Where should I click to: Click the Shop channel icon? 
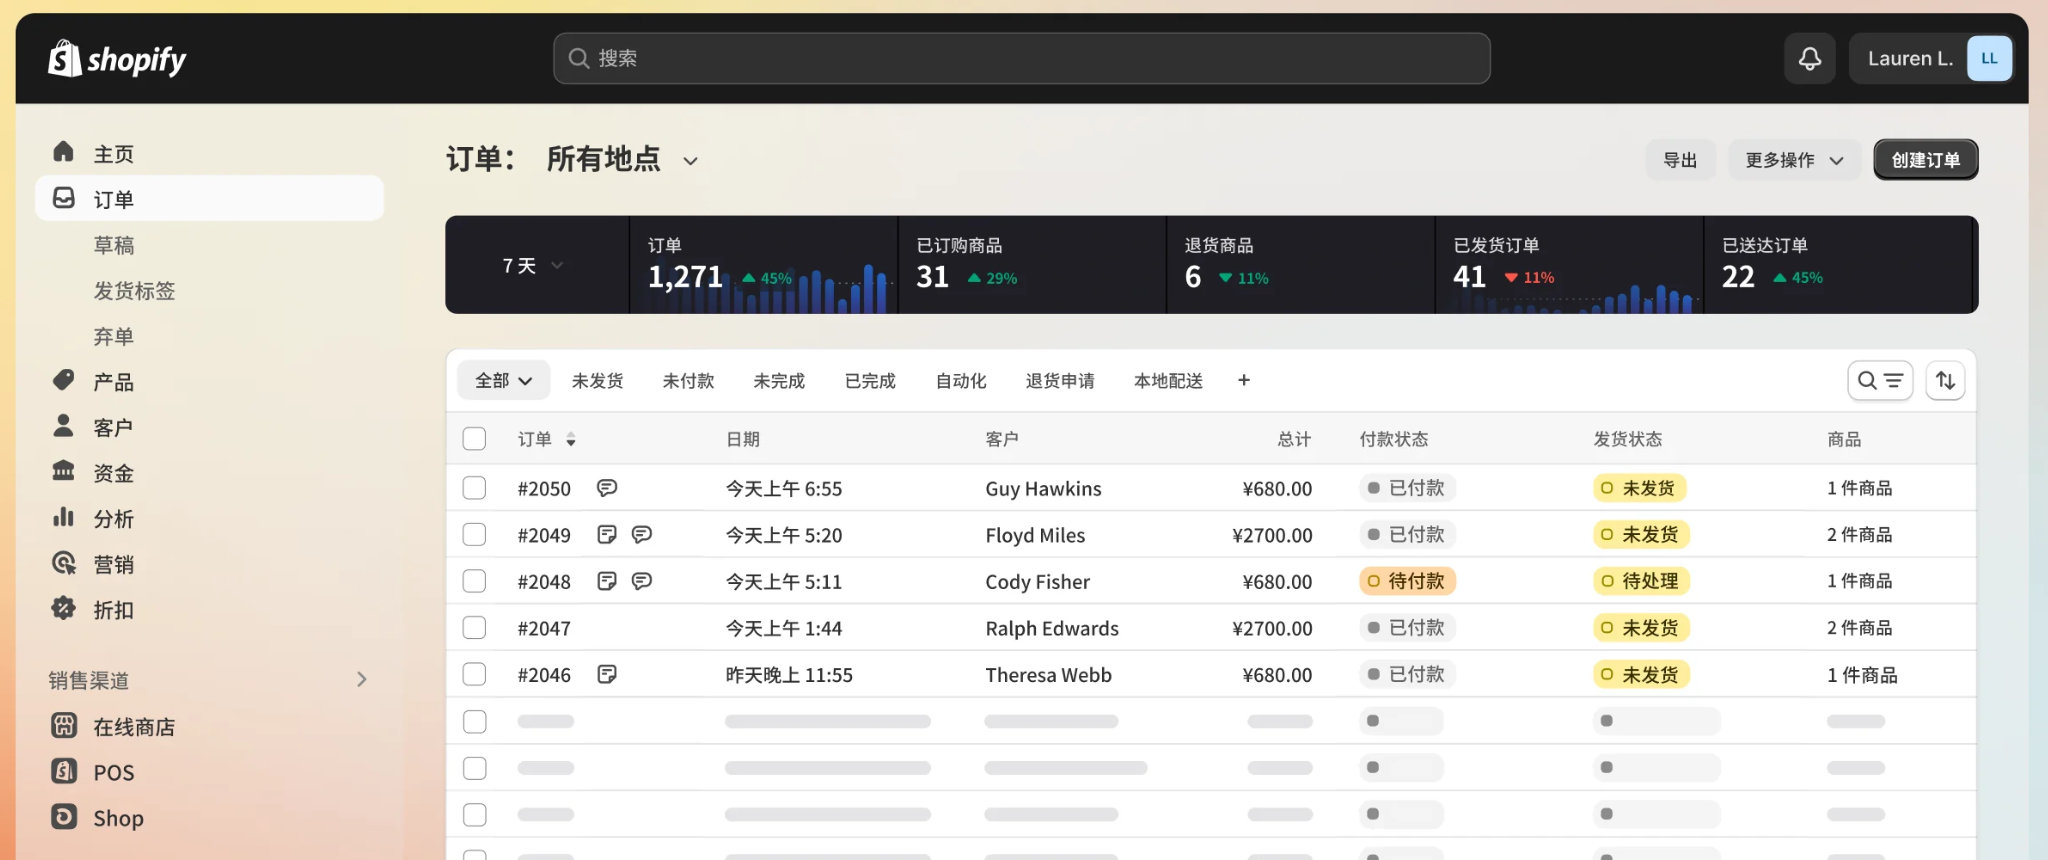64,817
